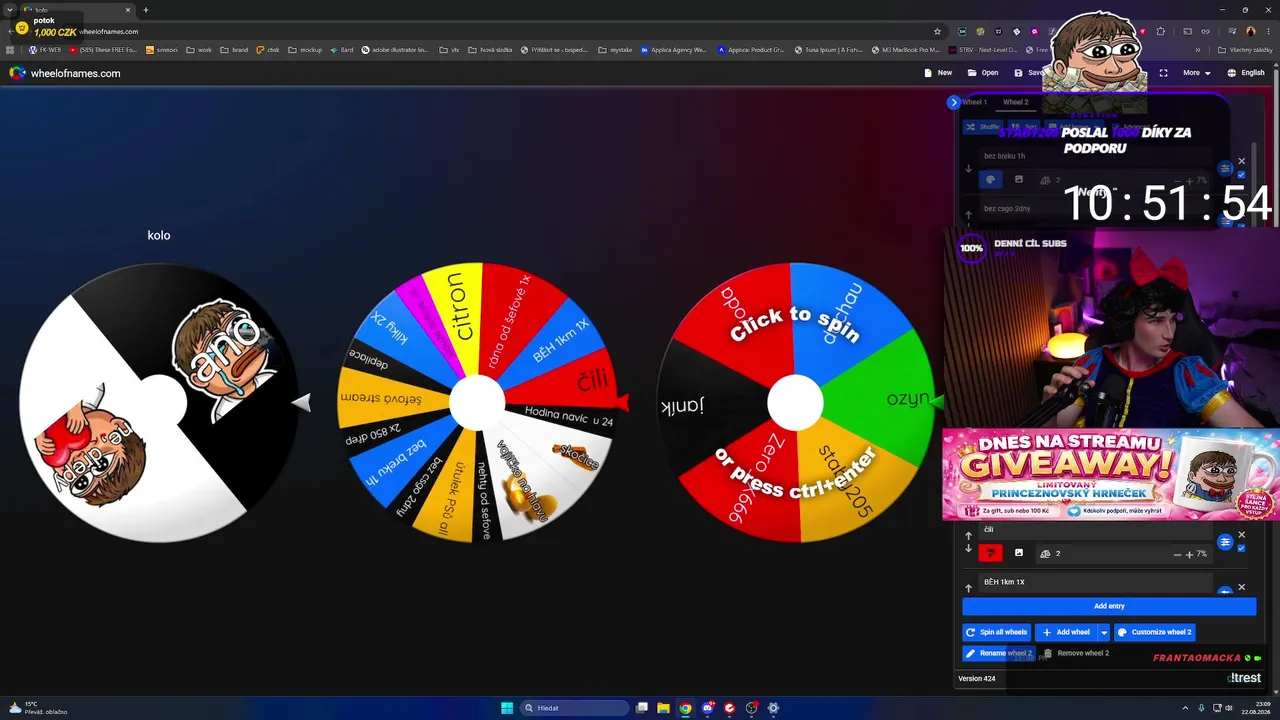
Task: Bookmark this page with the star icon
Action: click(x=937, y=31)
